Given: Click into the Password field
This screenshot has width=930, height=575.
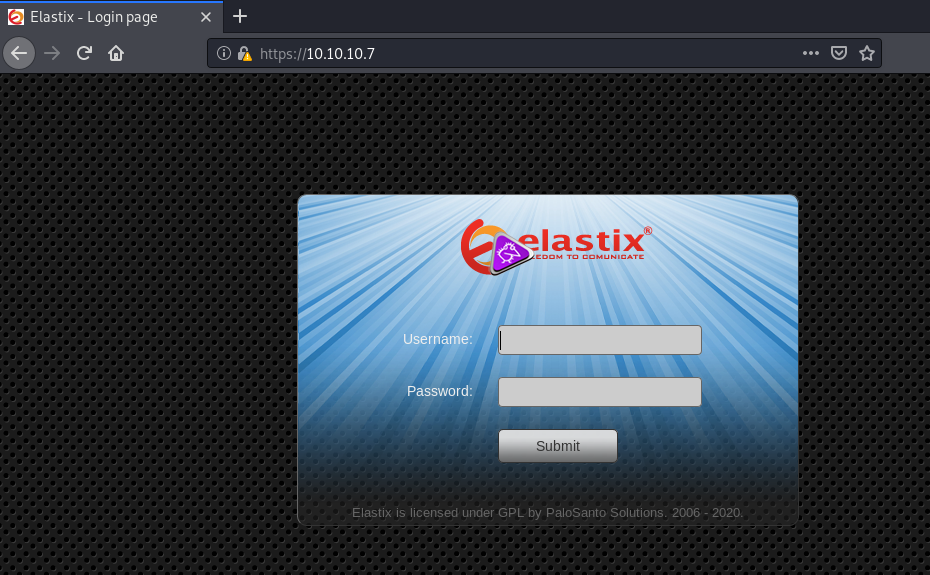Looking at the screenshot, I should click(600, 392).
